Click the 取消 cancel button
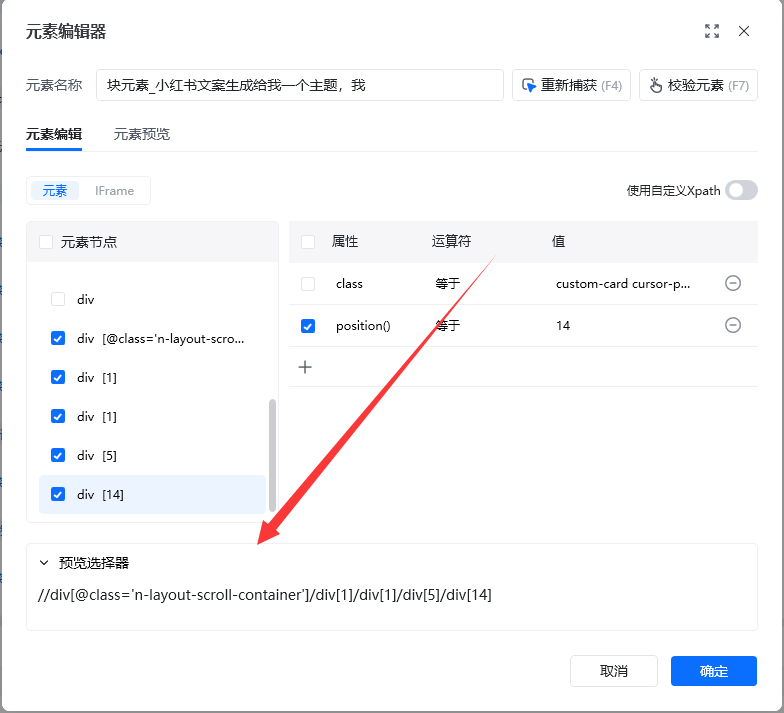 [613, 671]
